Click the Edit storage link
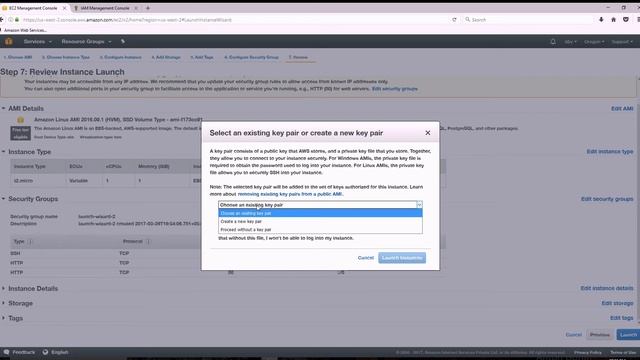 click(617, 303)
